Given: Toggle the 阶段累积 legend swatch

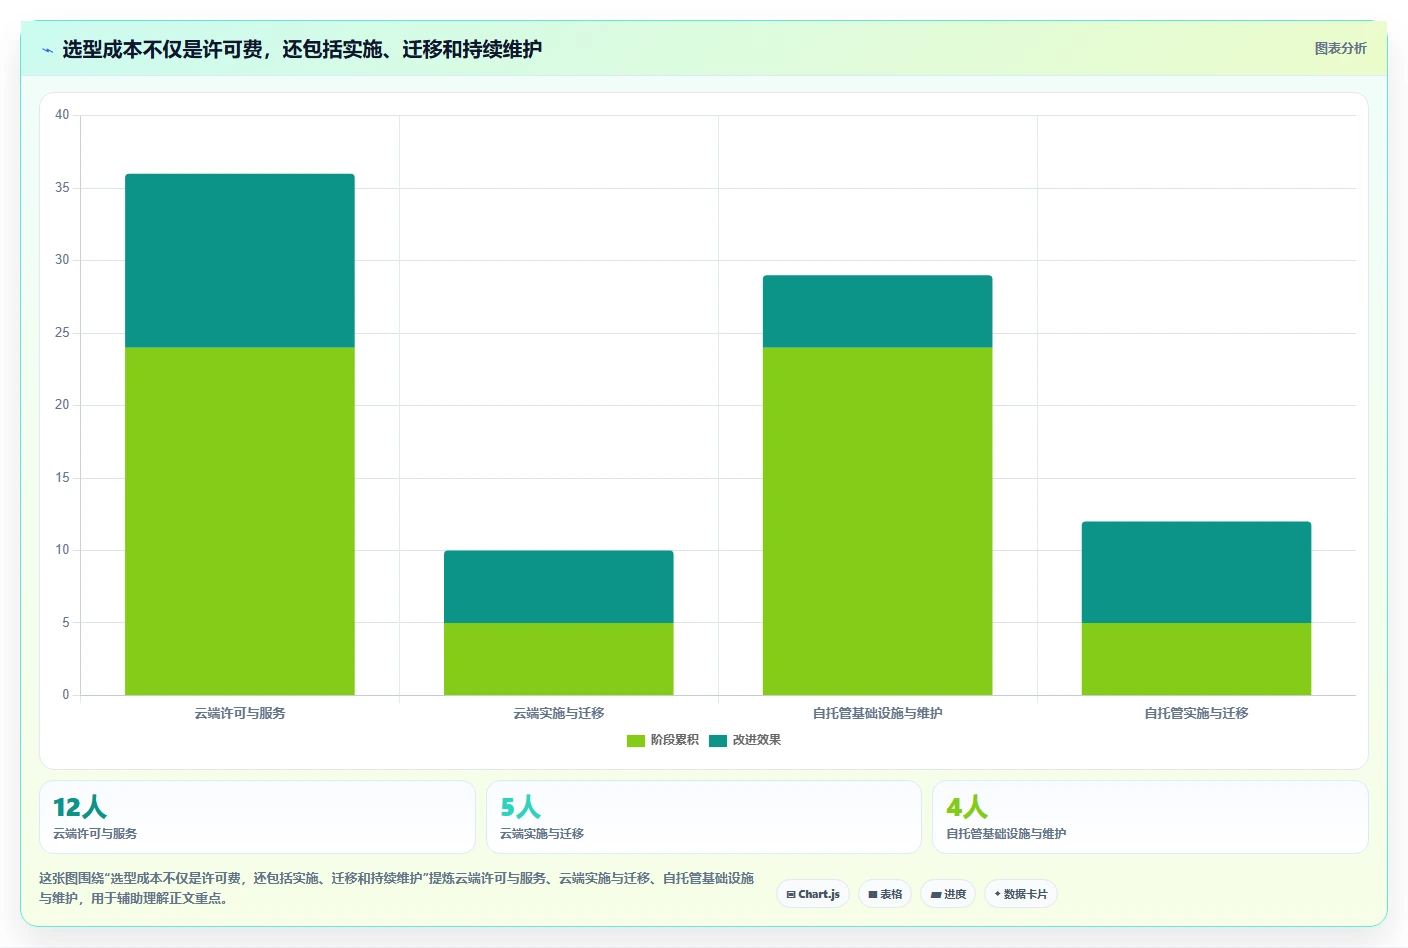Looking at the screenshot, I should (636, 741).
